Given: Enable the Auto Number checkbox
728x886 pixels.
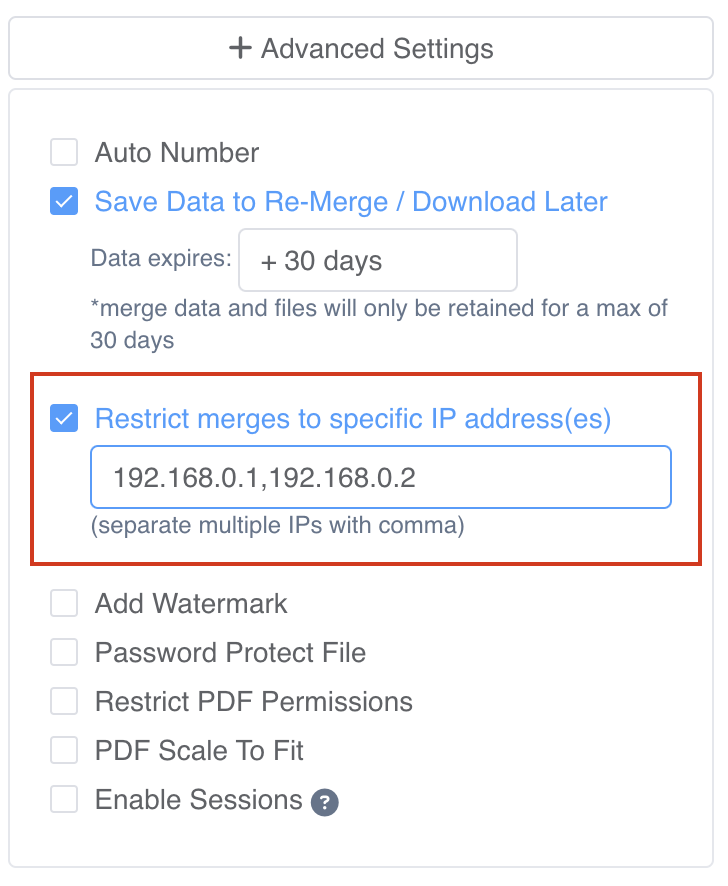Looking at the screenshot, I should [64, 152].
